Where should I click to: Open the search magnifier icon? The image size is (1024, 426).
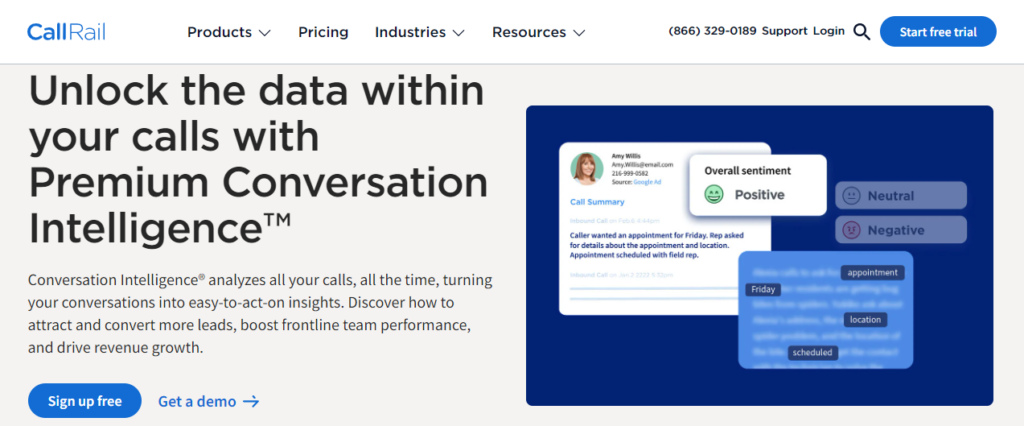[x=862, y=32]
